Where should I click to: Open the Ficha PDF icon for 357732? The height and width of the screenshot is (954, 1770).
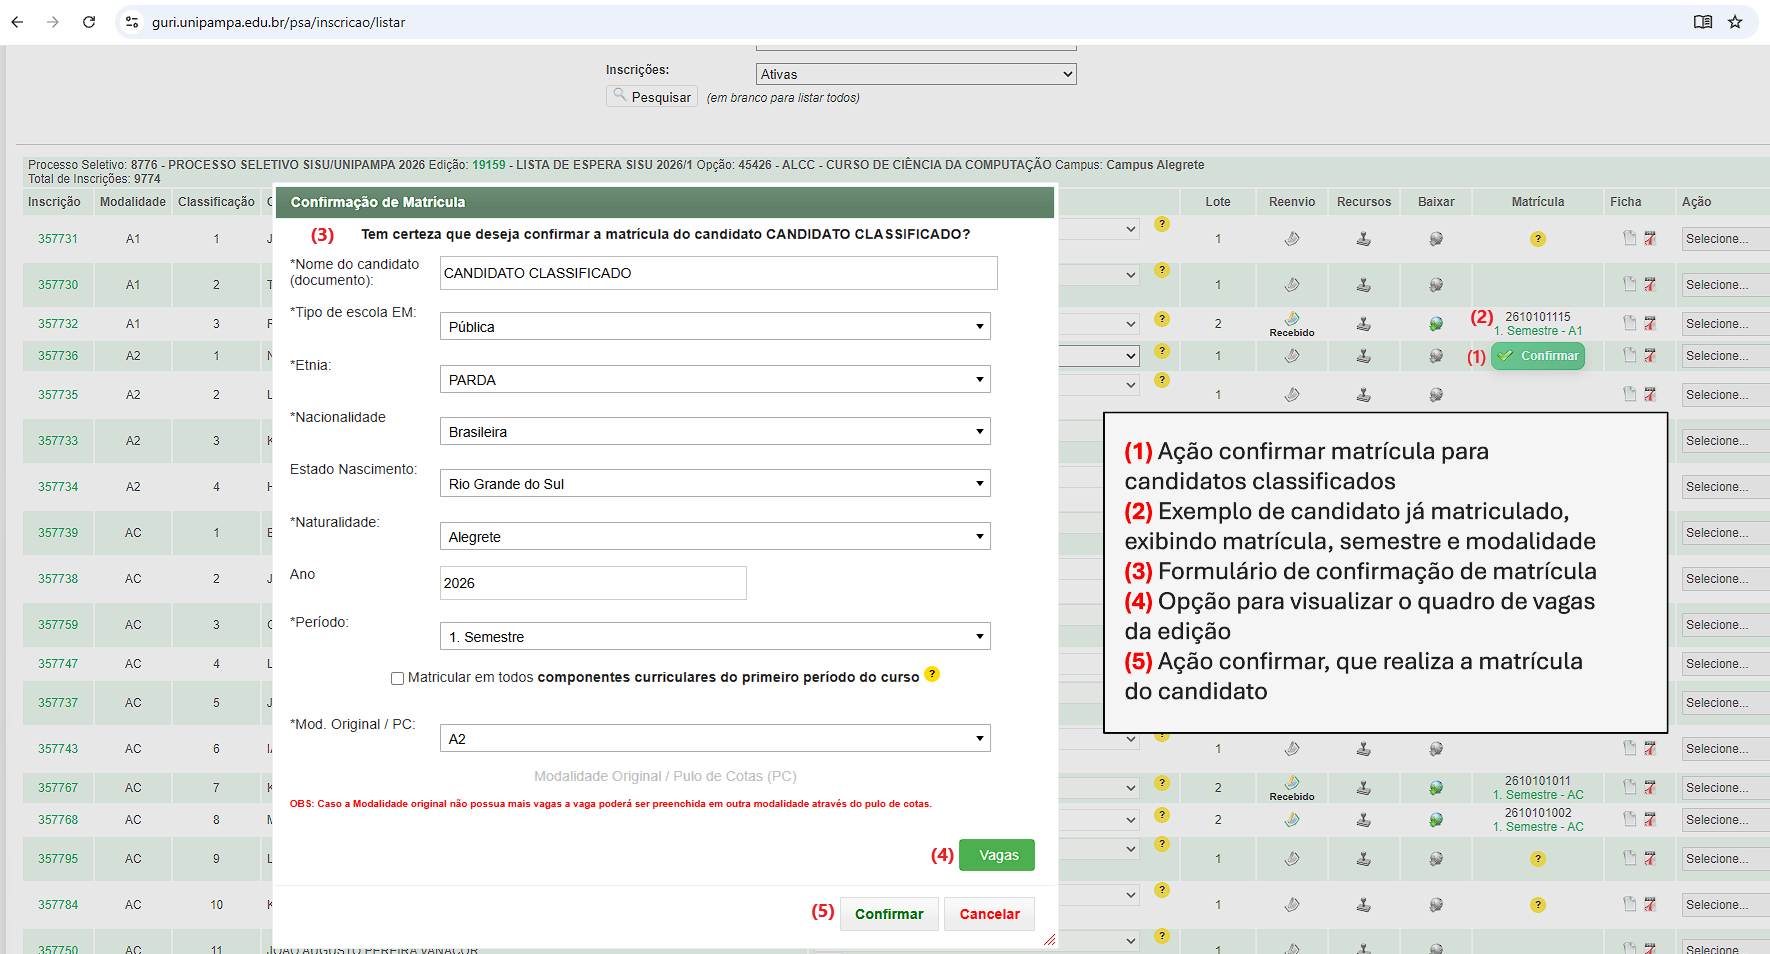click(x=1650, y=323)
